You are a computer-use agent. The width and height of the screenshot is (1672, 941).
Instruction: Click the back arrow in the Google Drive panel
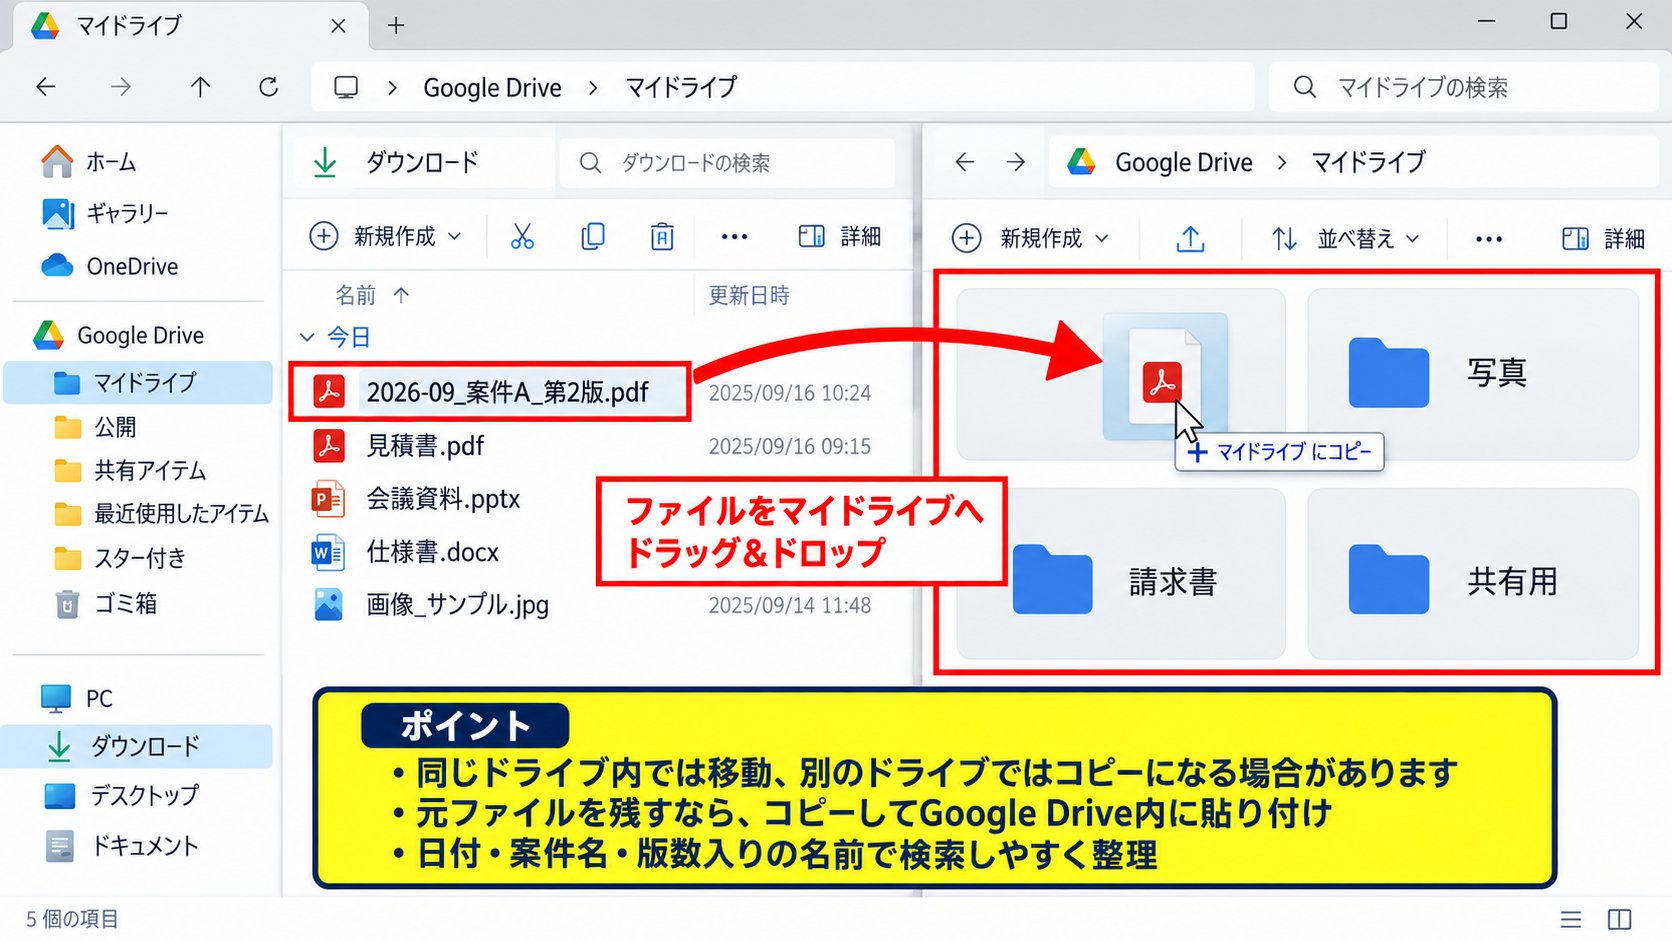coord(964,162)
